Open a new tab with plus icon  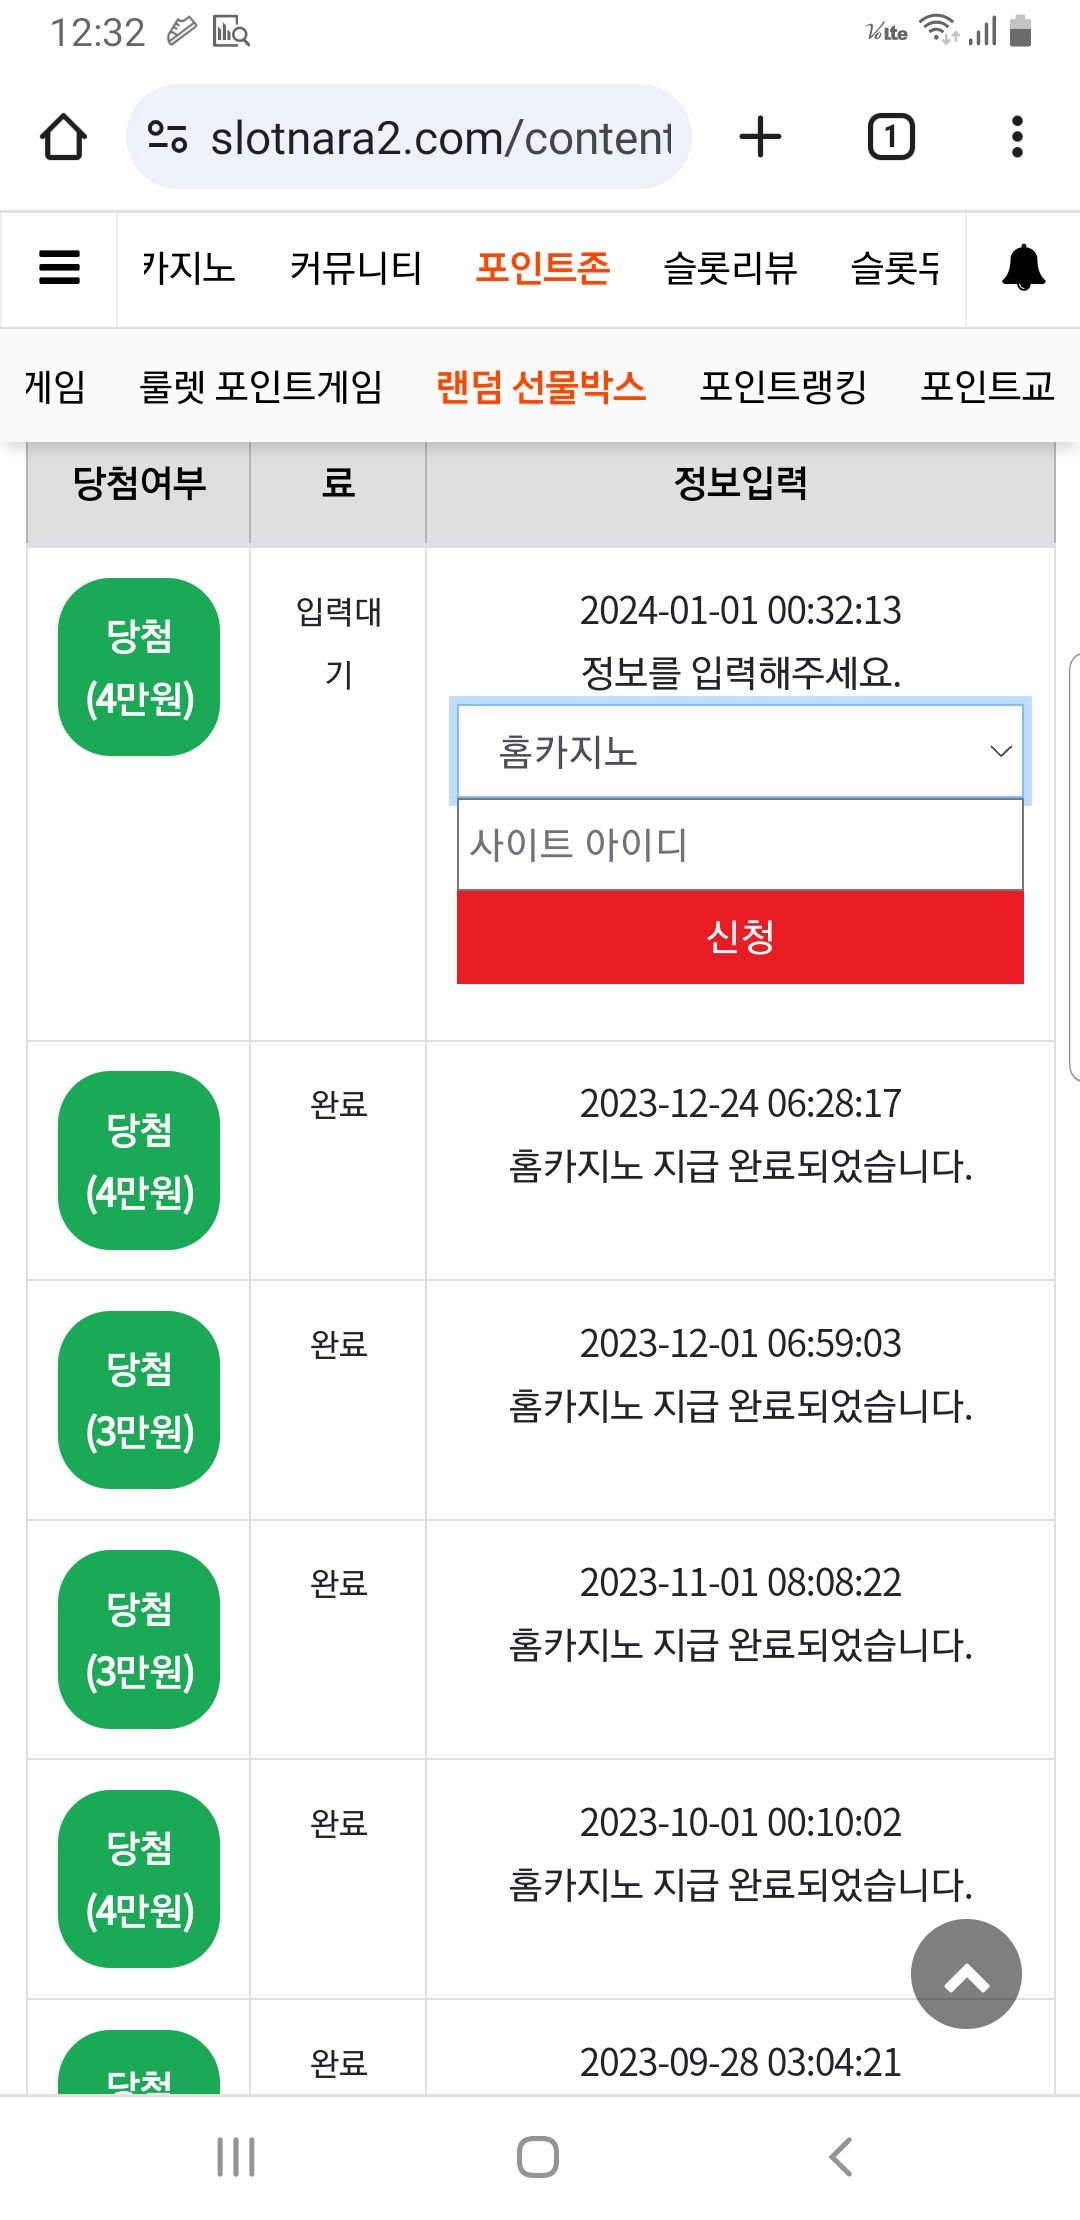click(760, 137)
